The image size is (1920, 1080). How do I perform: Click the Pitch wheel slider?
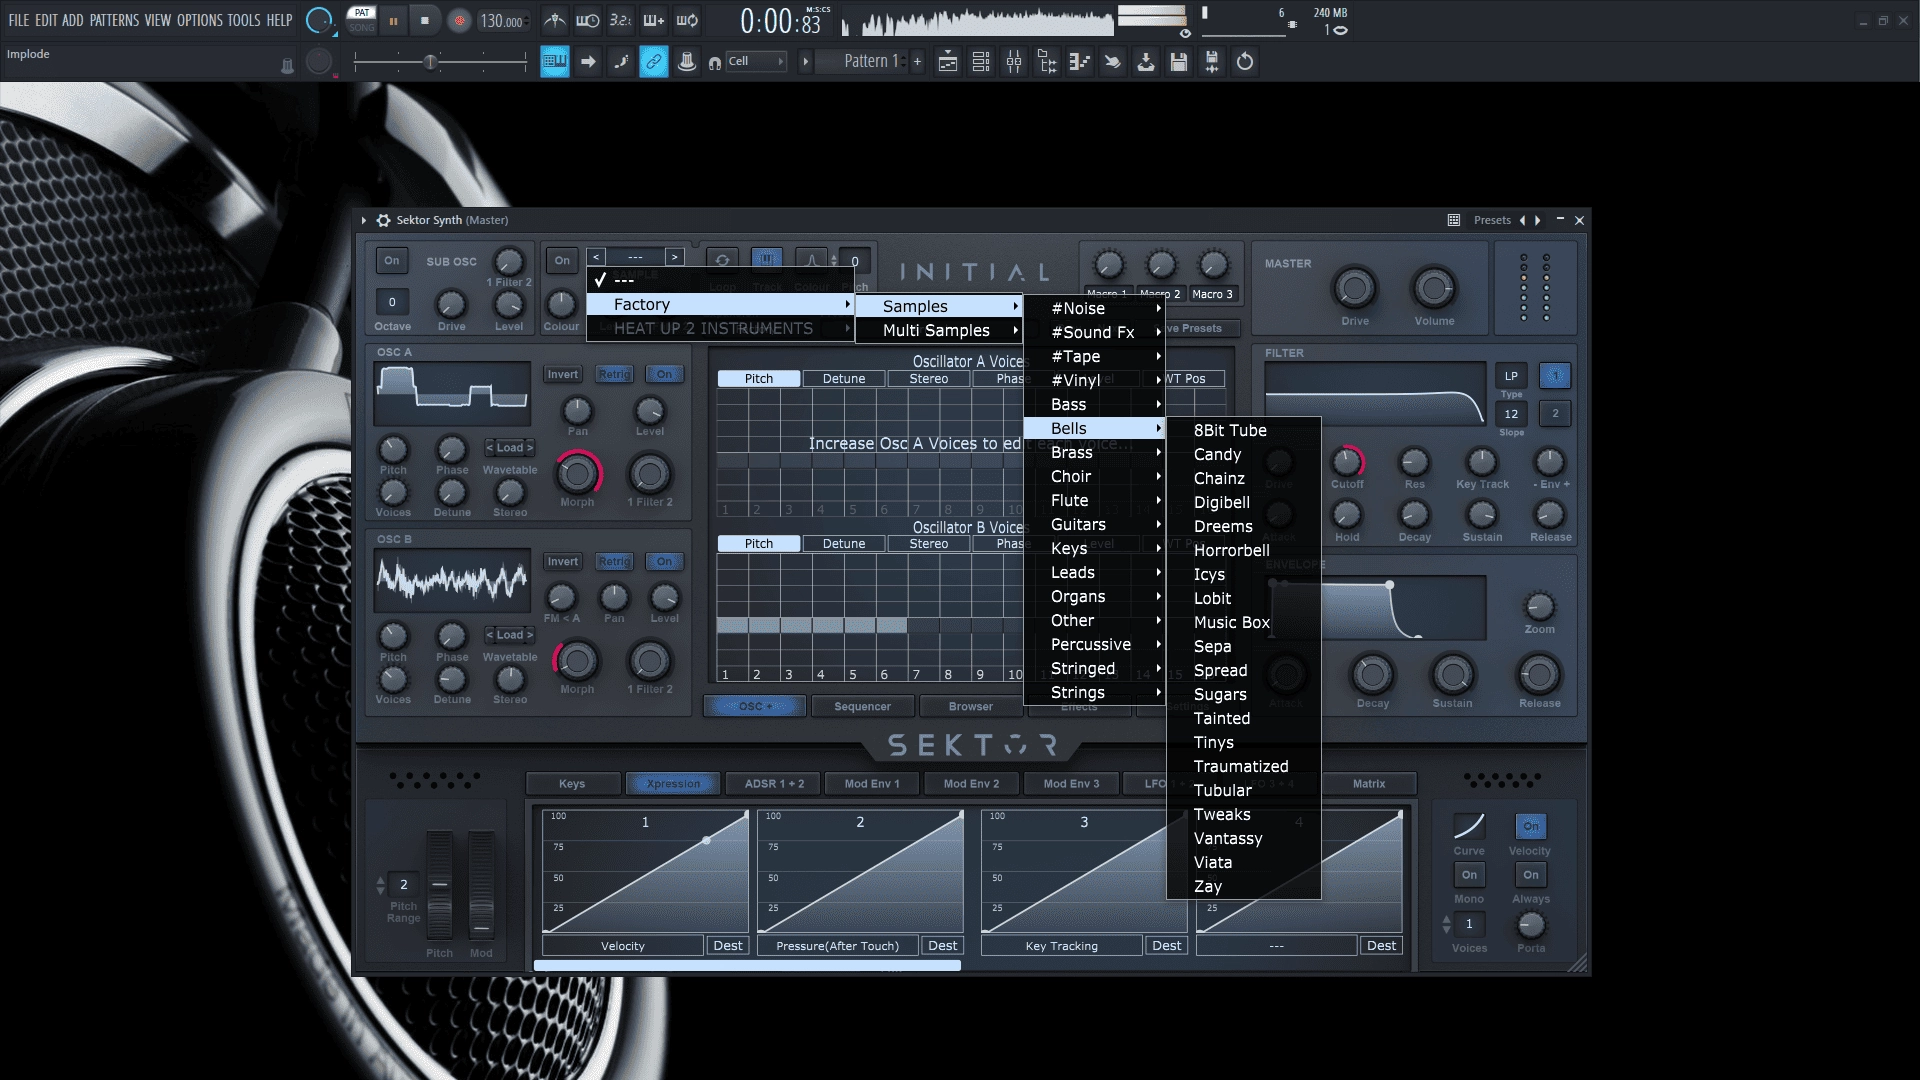(439, 884)
